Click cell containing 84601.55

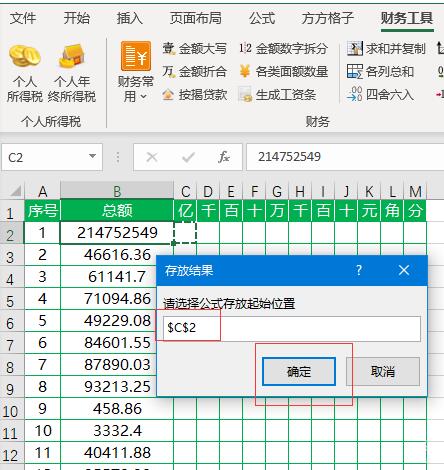(x=117, y=343)
